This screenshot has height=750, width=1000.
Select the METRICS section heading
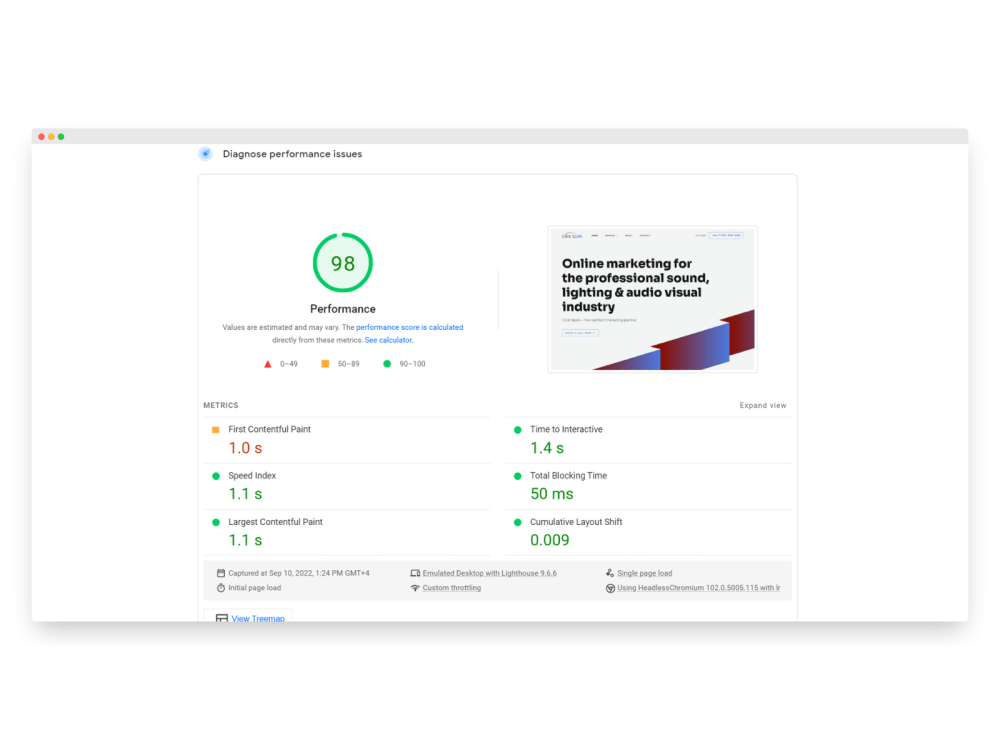221,406
